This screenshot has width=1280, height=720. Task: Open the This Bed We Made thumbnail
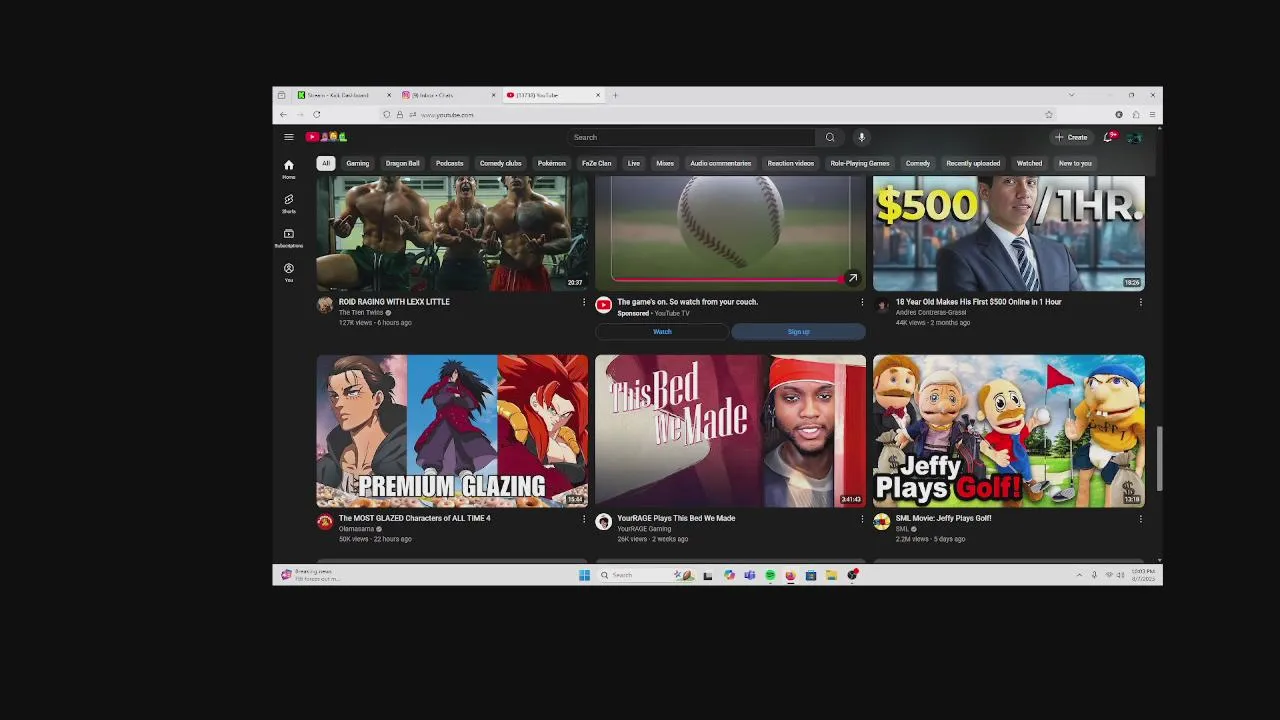tap(730, 431)
